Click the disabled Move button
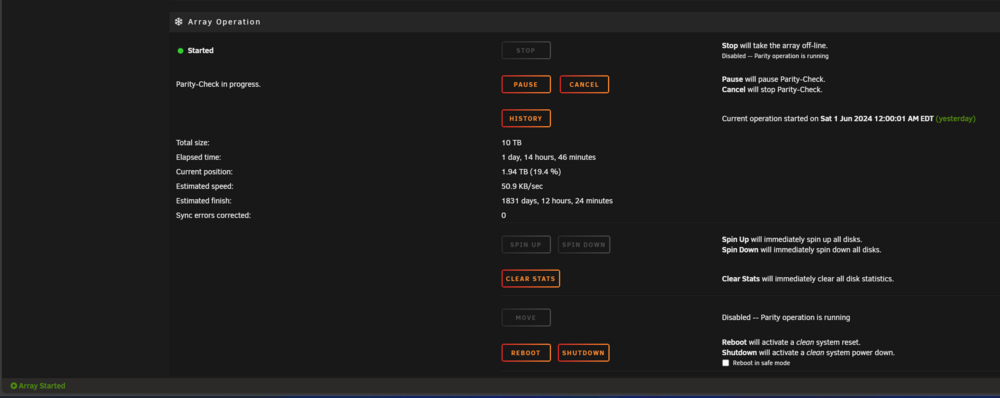Viewport: 1000px width, 398px height. point(526,318)
